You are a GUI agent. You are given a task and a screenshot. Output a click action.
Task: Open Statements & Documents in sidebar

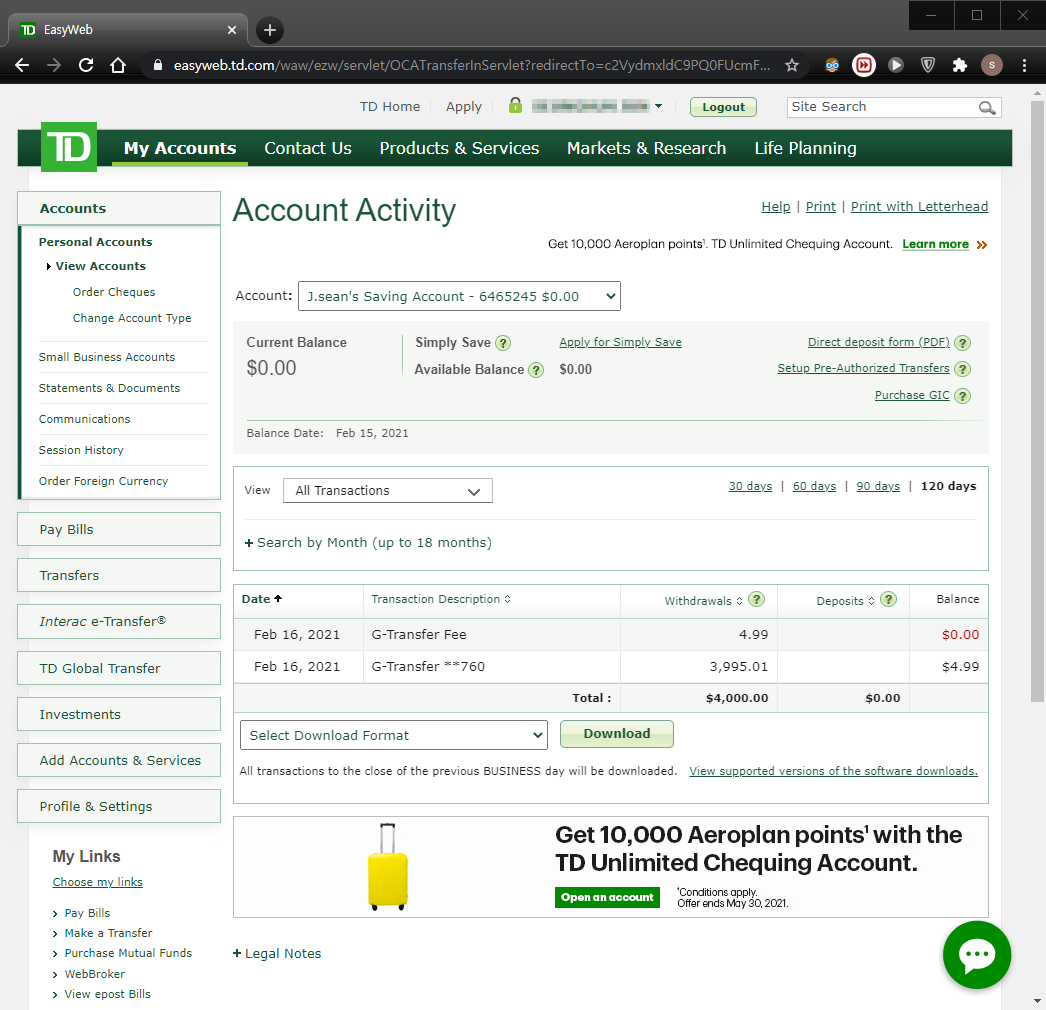tap(109, 388)
